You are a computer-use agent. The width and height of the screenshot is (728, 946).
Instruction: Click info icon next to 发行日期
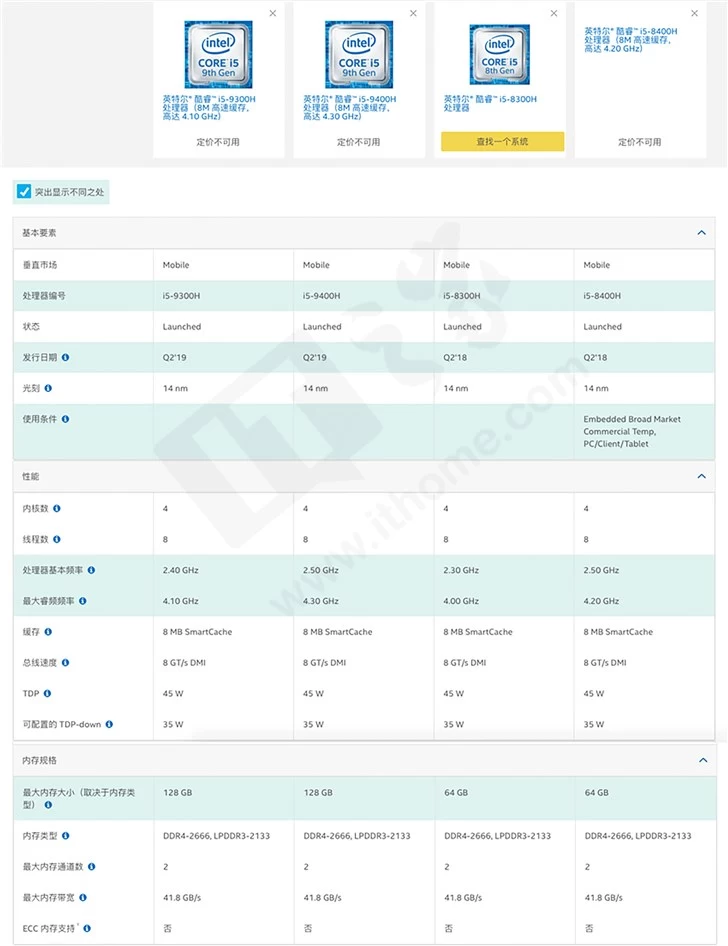point(66,357)
